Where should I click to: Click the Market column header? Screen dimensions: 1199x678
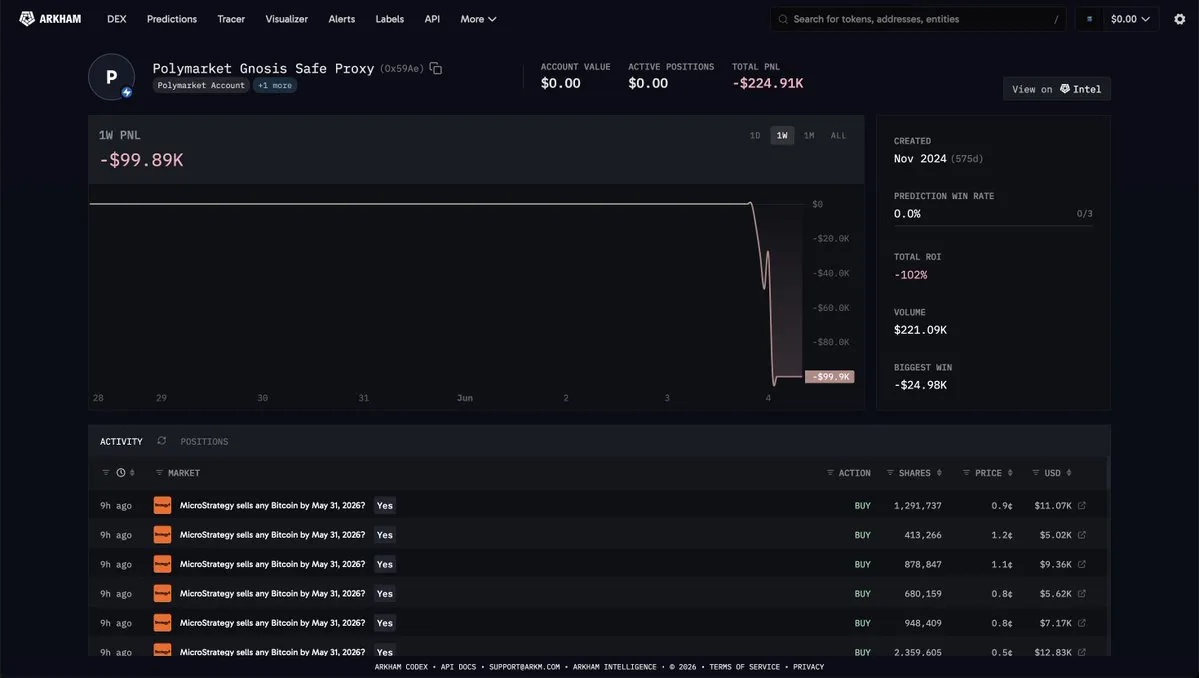184,472
